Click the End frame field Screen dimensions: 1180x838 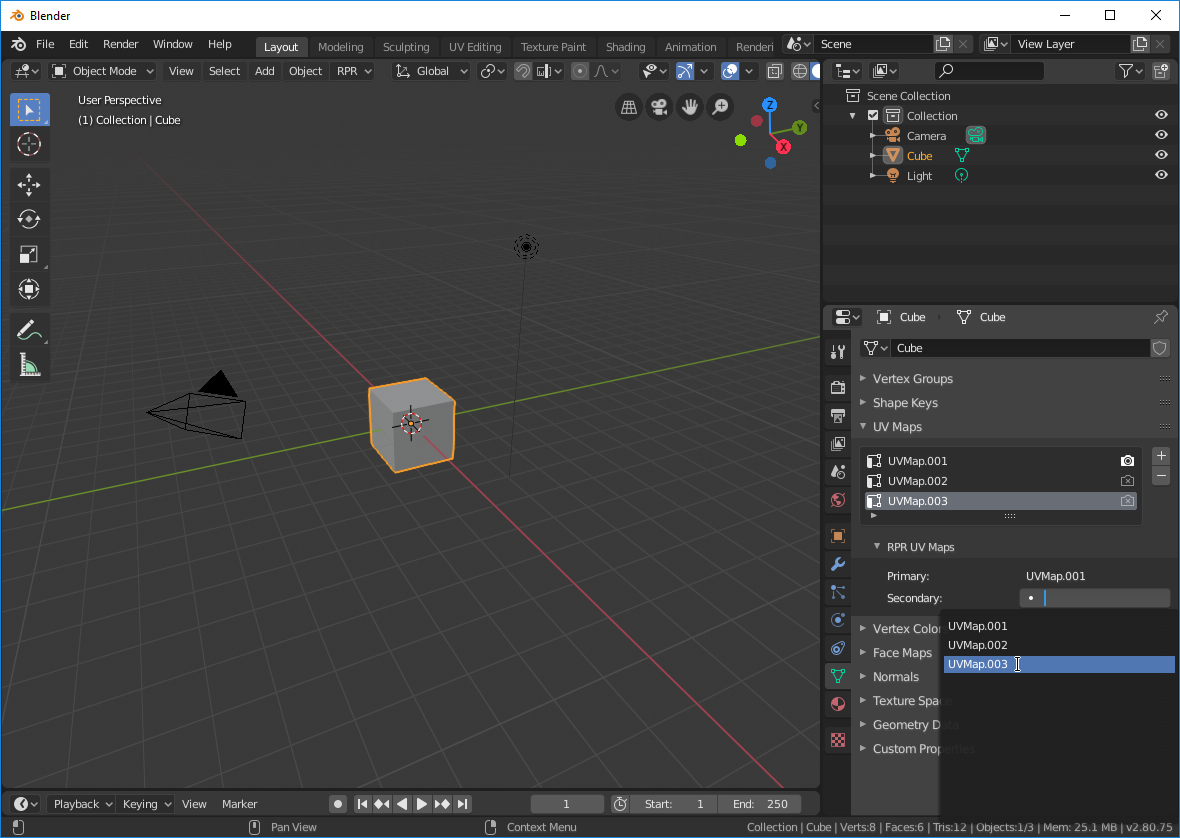[x=759, y=804]
